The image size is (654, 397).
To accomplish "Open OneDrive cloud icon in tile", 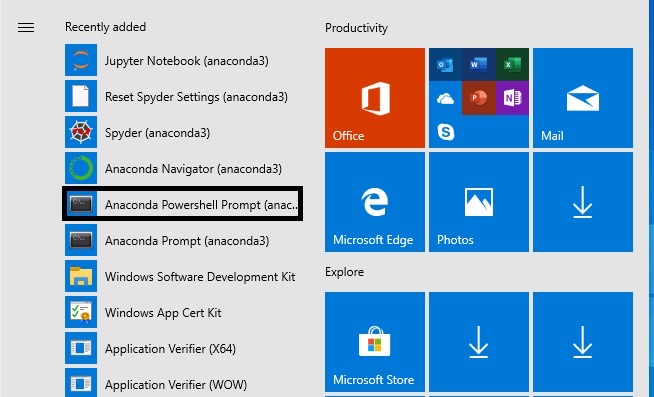I will tap(445, 98).
